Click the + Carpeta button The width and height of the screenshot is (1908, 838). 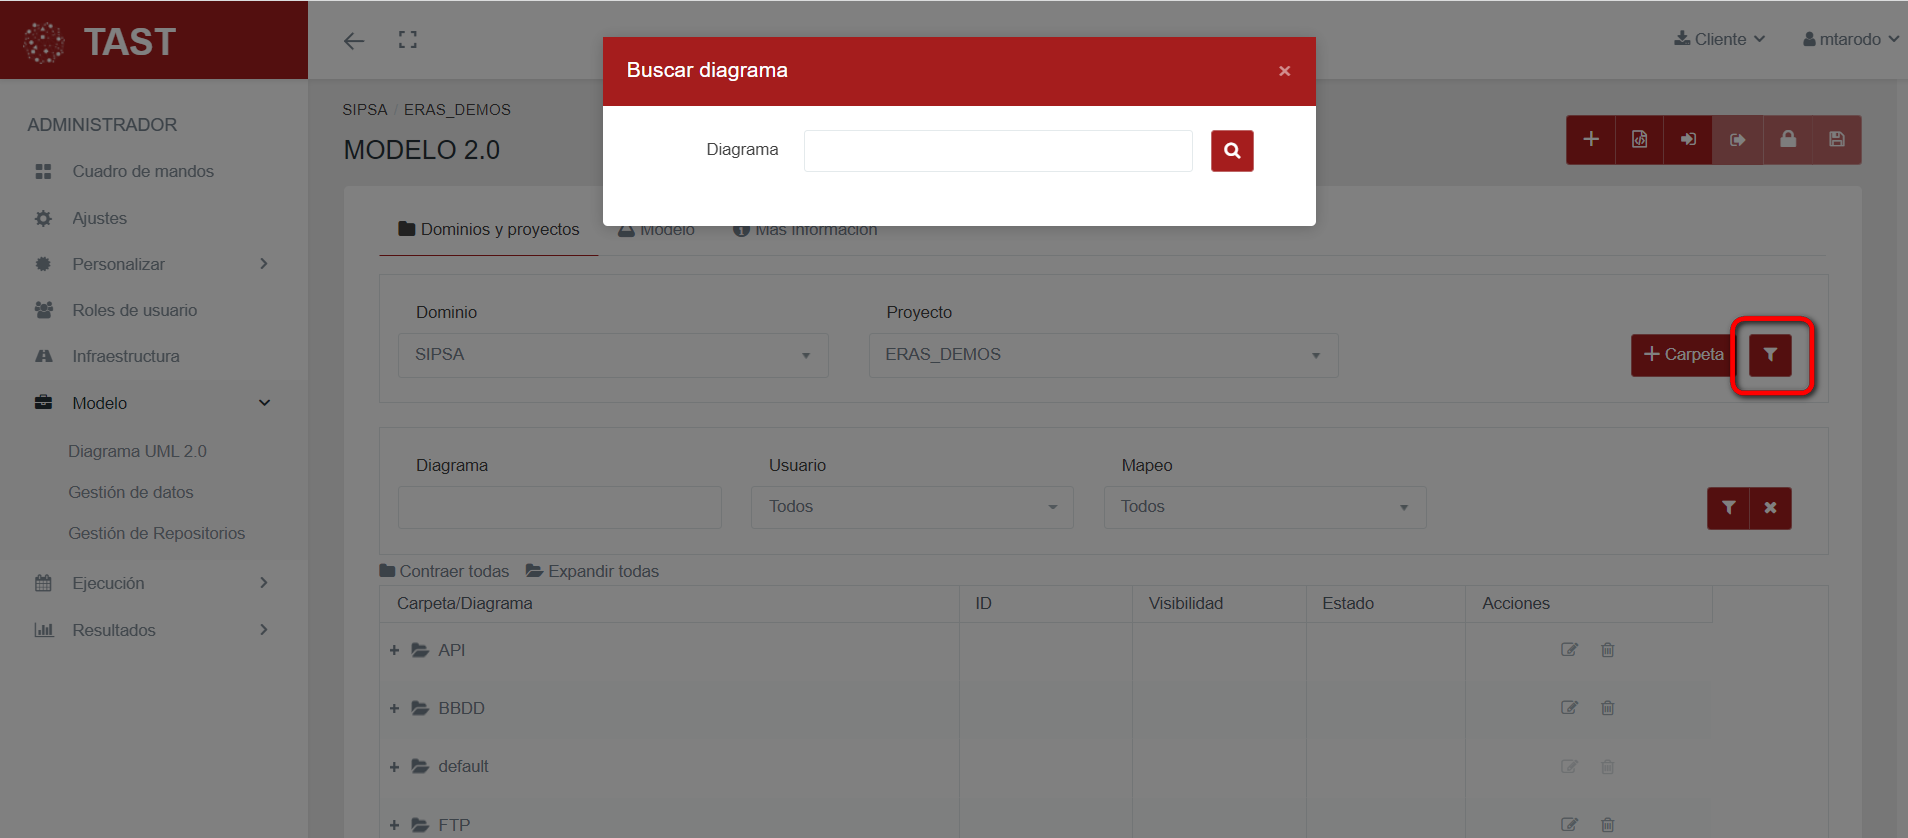(x=1683, y=355)
